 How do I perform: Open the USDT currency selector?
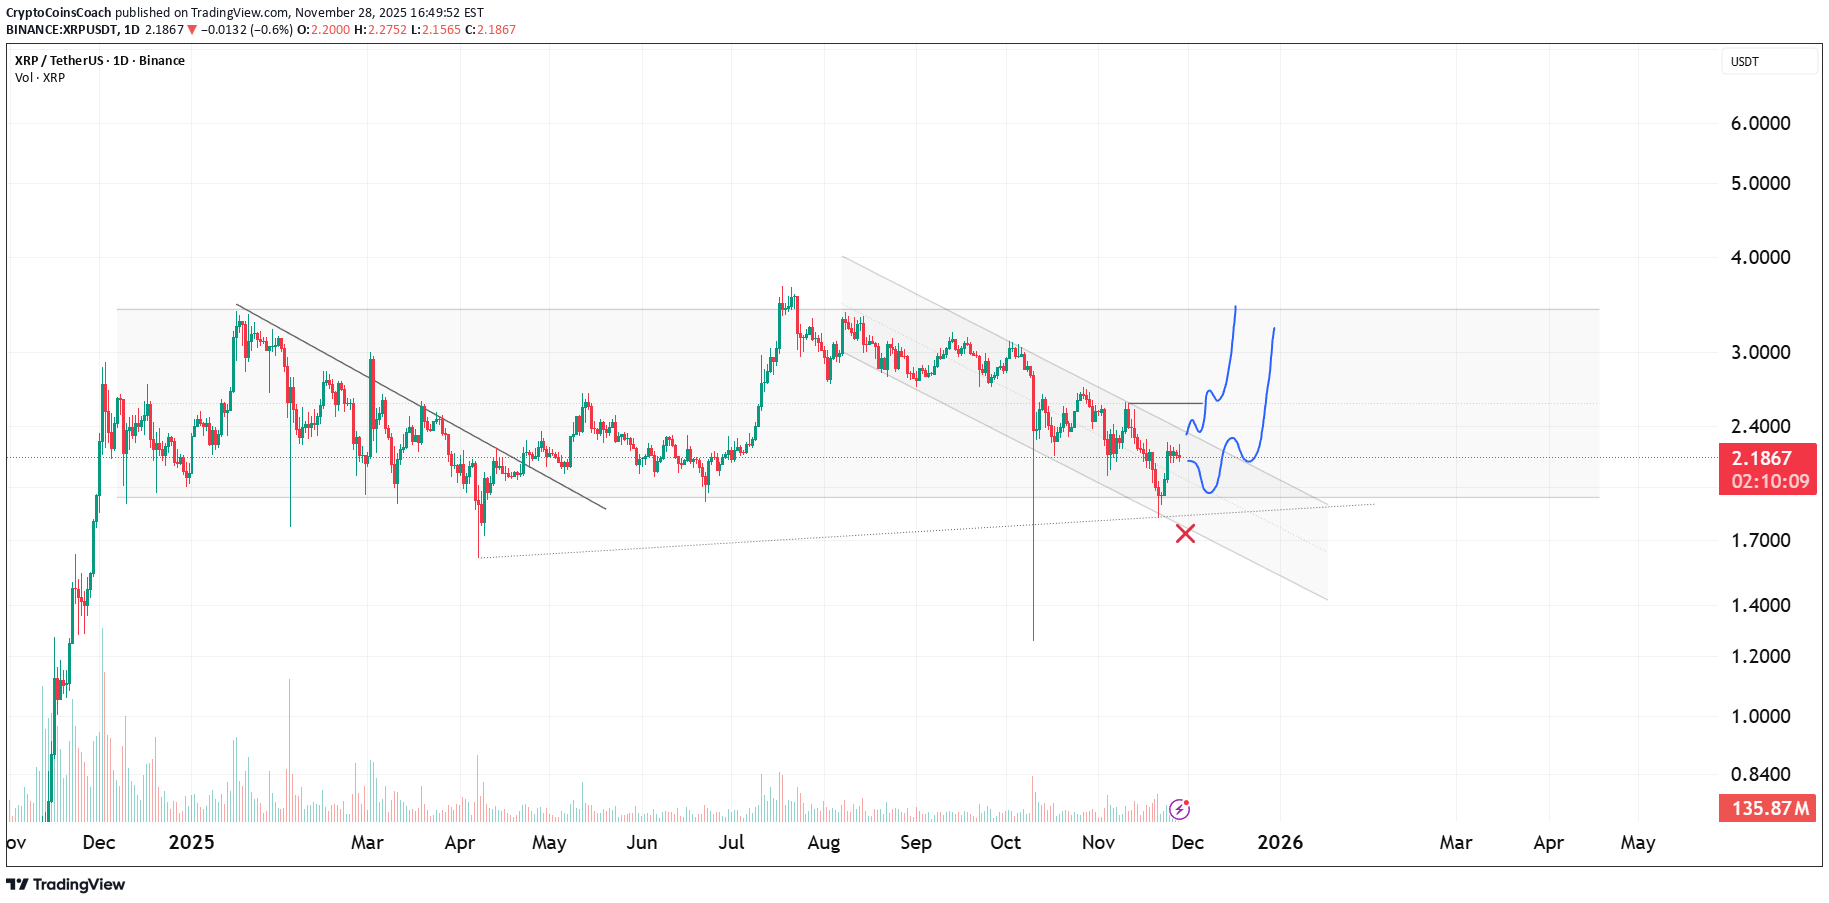tap(1767, 62)
